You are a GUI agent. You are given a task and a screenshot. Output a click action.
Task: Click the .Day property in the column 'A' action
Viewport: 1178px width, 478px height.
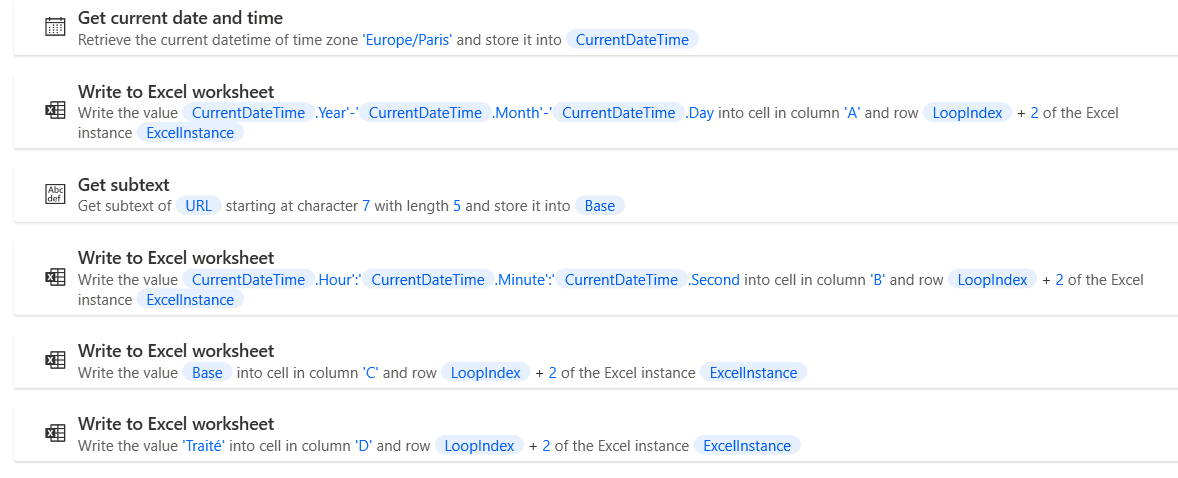(x=700, y=113)
